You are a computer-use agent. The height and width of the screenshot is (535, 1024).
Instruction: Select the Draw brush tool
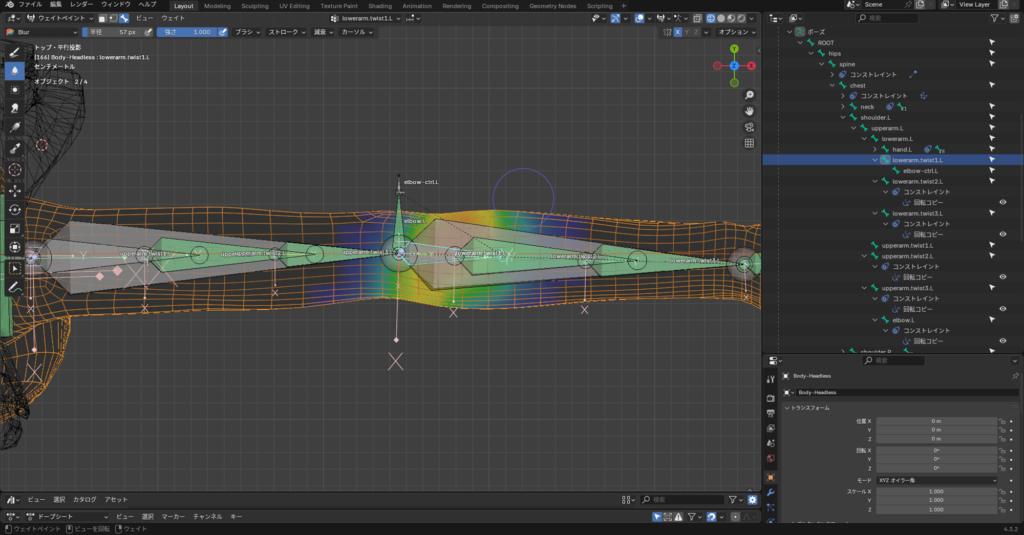pos(14,52)
